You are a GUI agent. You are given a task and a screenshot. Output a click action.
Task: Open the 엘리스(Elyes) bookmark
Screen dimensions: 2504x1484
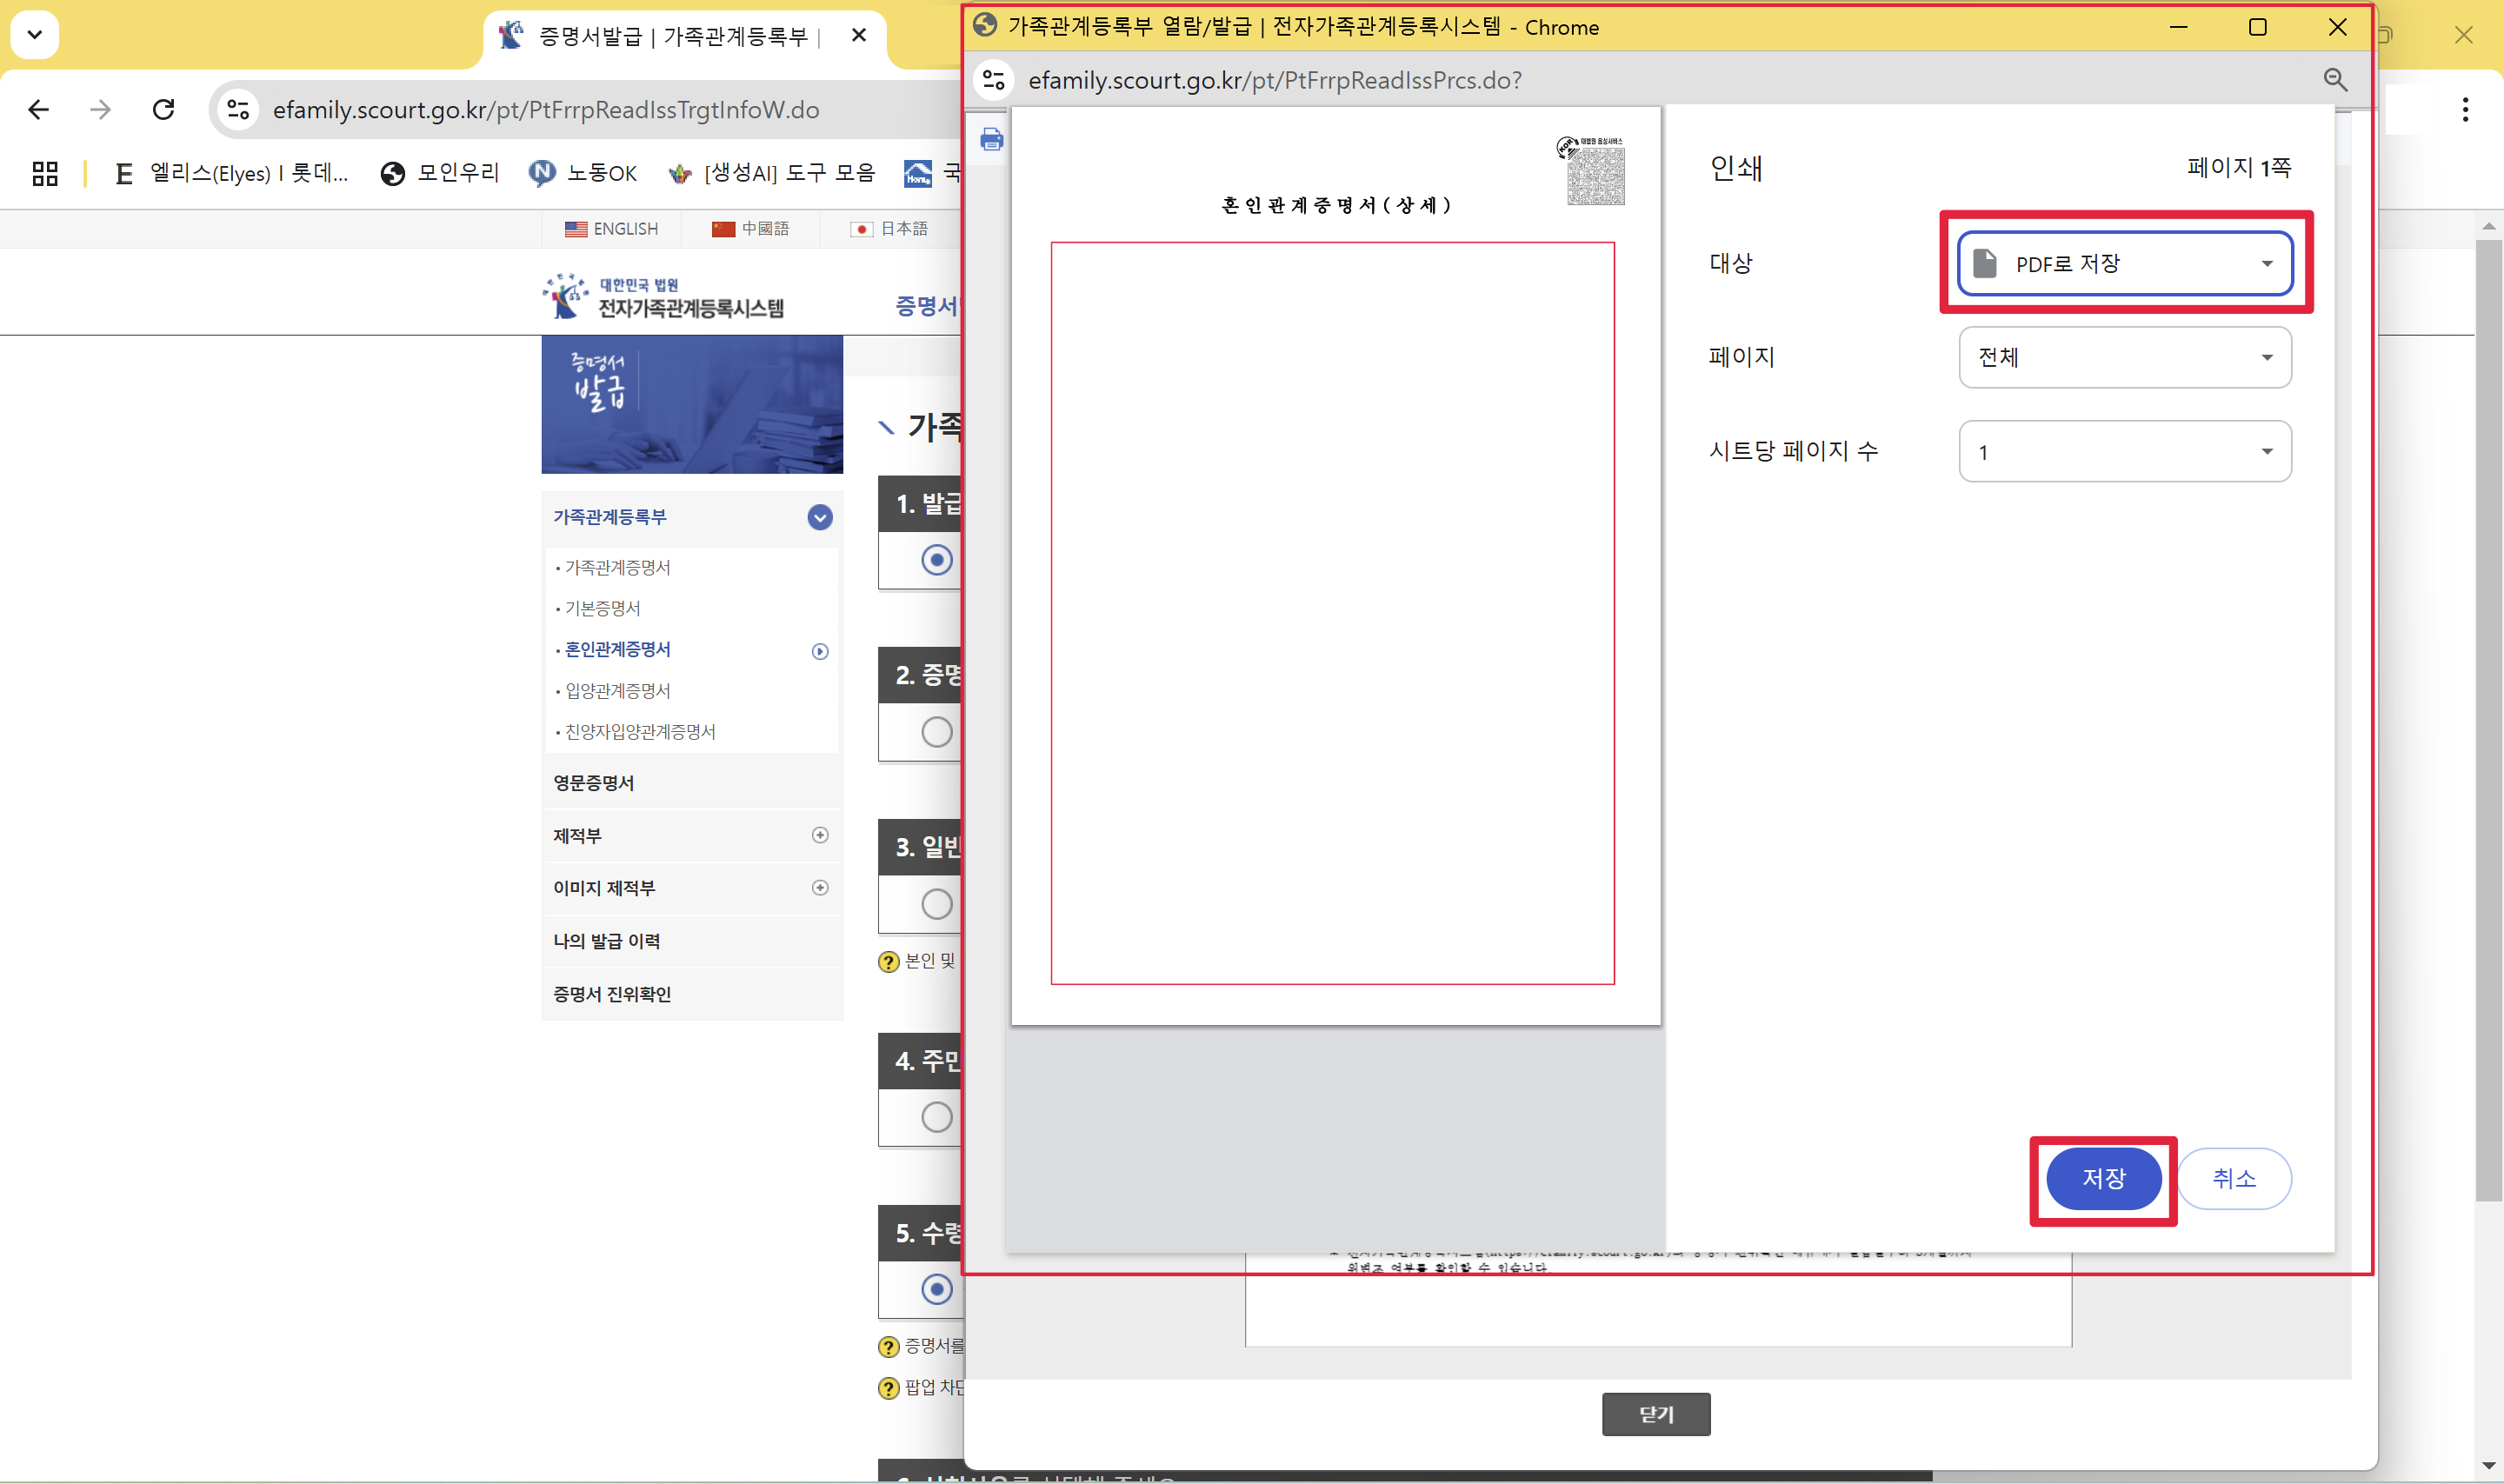click(233, 173)
